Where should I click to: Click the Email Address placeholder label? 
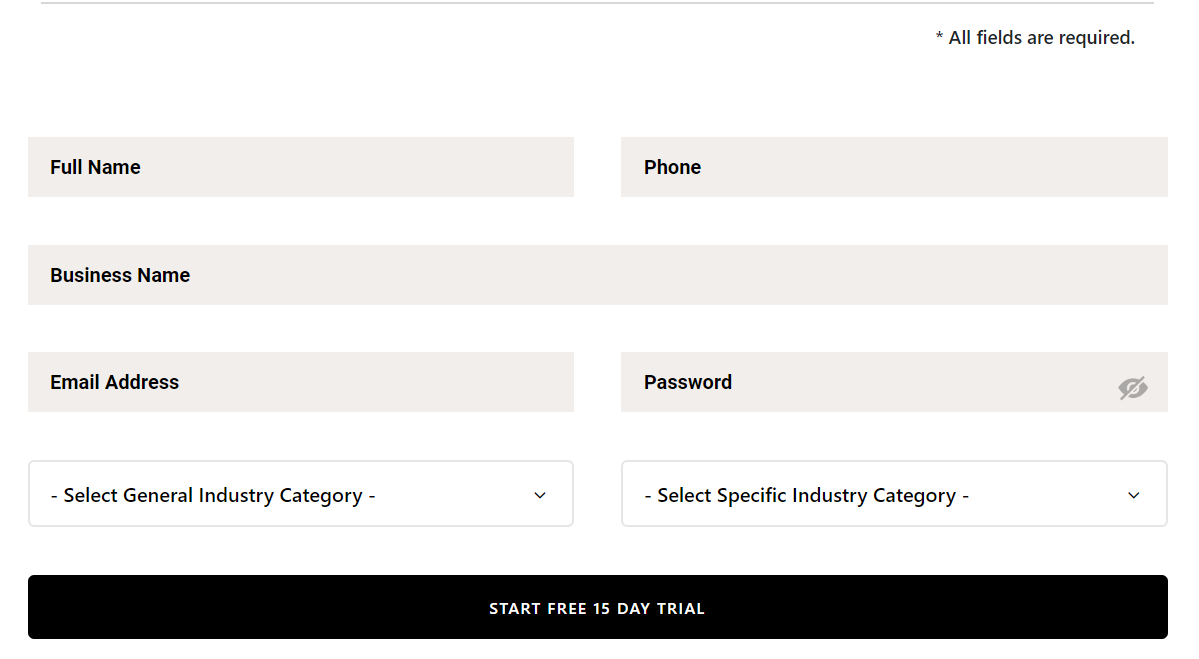tap(115, 382)
